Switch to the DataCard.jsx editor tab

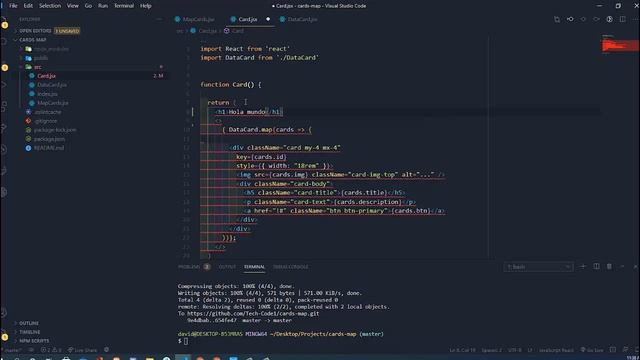tap(299, 19)
